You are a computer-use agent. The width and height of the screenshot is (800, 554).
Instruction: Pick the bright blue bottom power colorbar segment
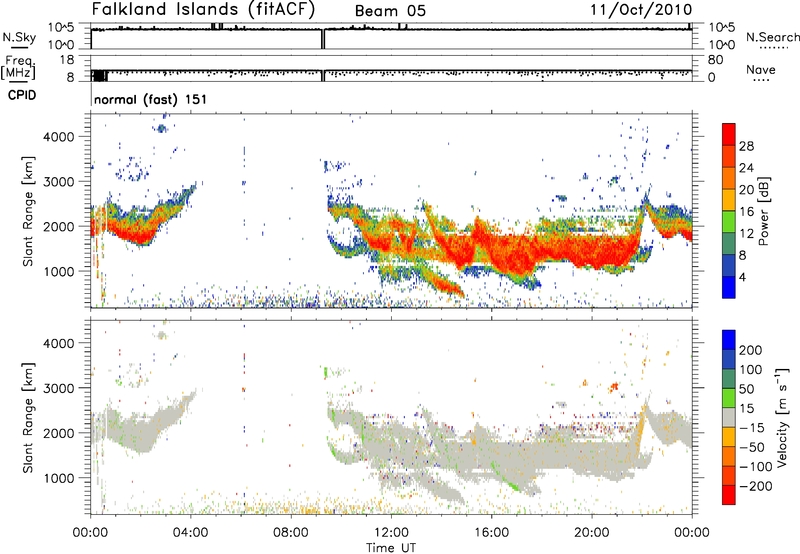tap(729, 287)
